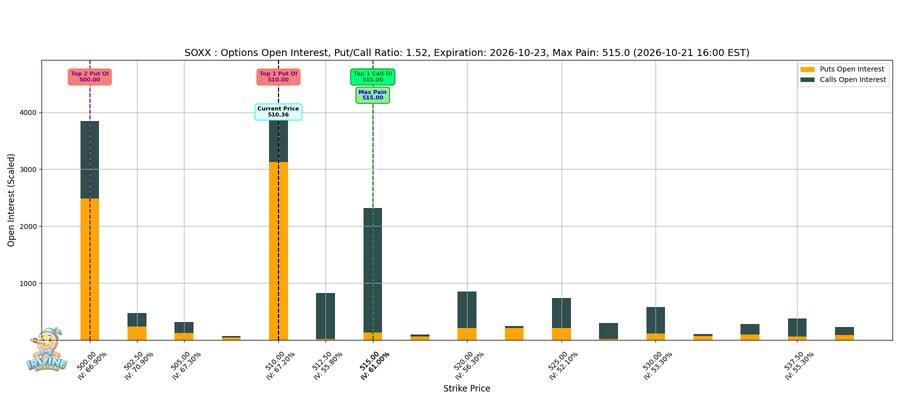Click the chart title showing Put/Call Ratio 1.52
Image resolution: width=900 pixels, height=400 pixels.
tap(467, 53)
